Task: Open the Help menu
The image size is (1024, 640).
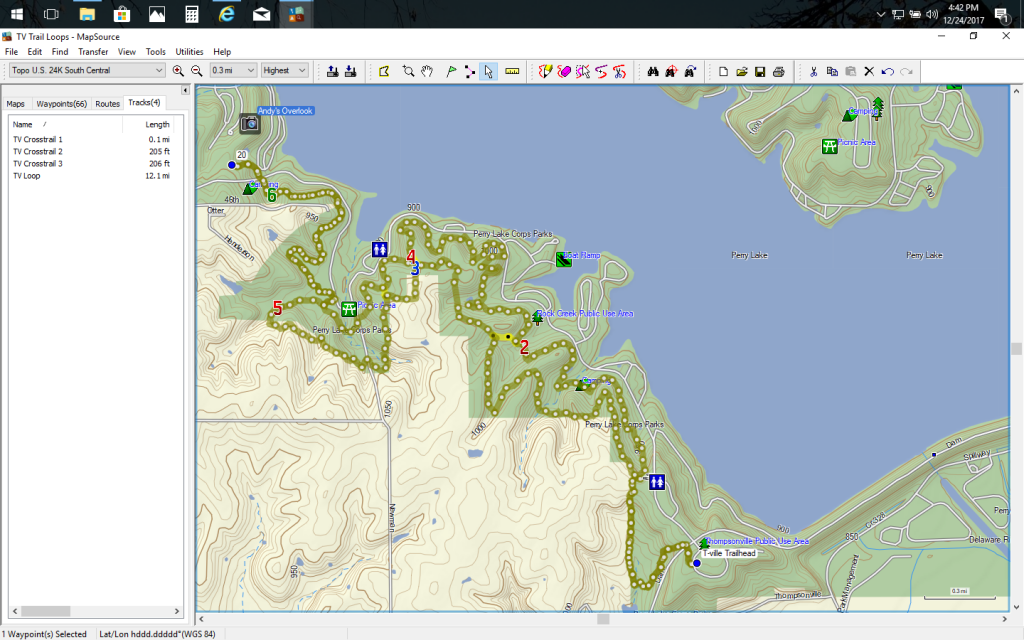Action: (222, 52)
